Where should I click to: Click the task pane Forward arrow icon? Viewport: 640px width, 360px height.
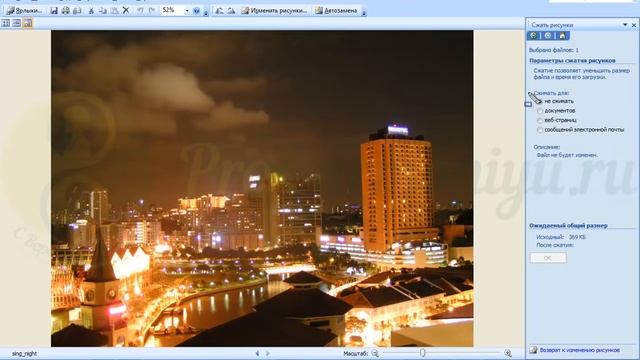(x=548, y=36)
